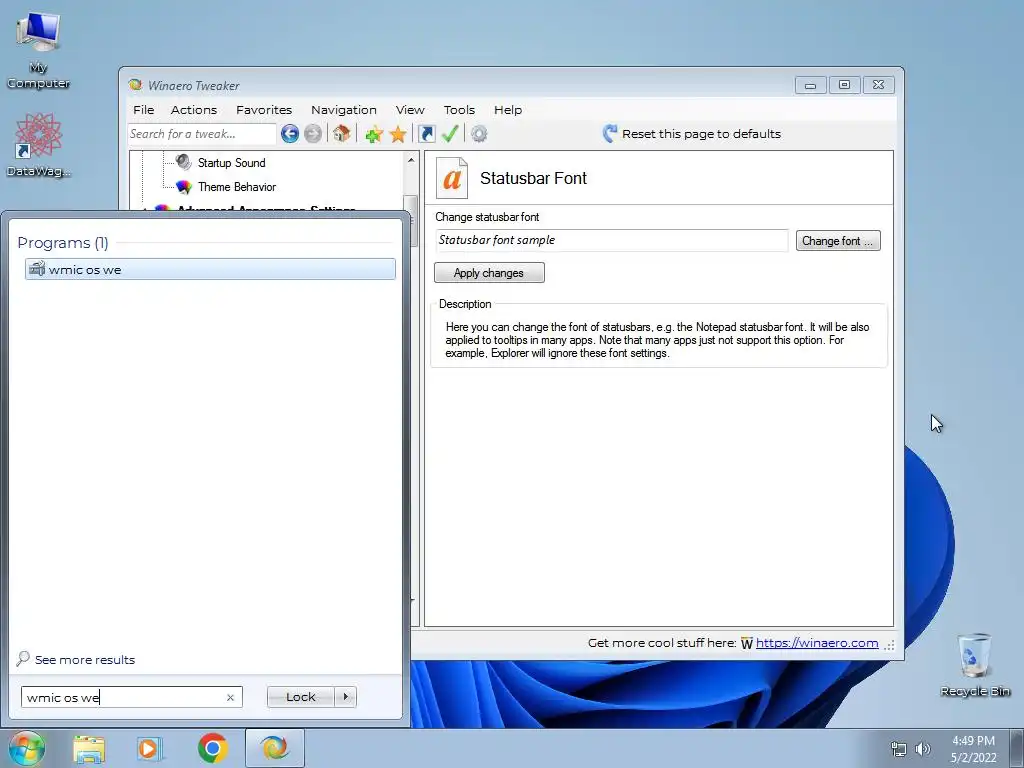Image resolution: width=1024 pixels, height=768 pixels.
Task: Click the Lock button in Start menu
Action: point(300,697)
